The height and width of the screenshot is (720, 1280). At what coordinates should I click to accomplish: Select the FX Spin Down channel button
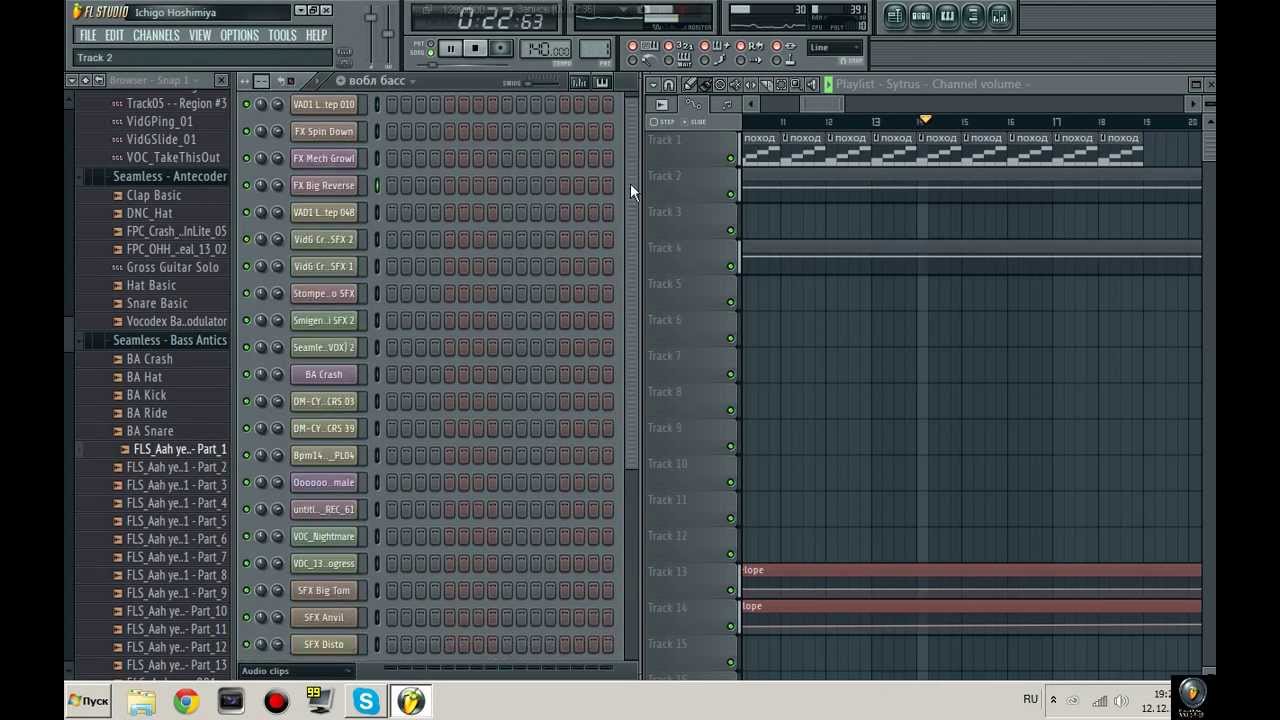coord(324,131)
